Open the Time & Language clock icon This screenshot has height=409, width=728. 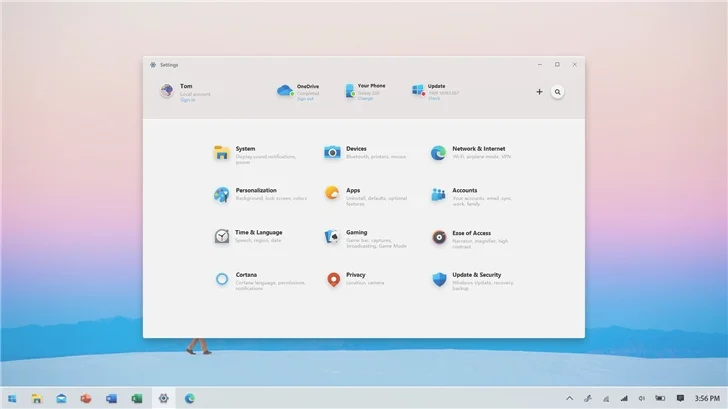pos(221,236)
